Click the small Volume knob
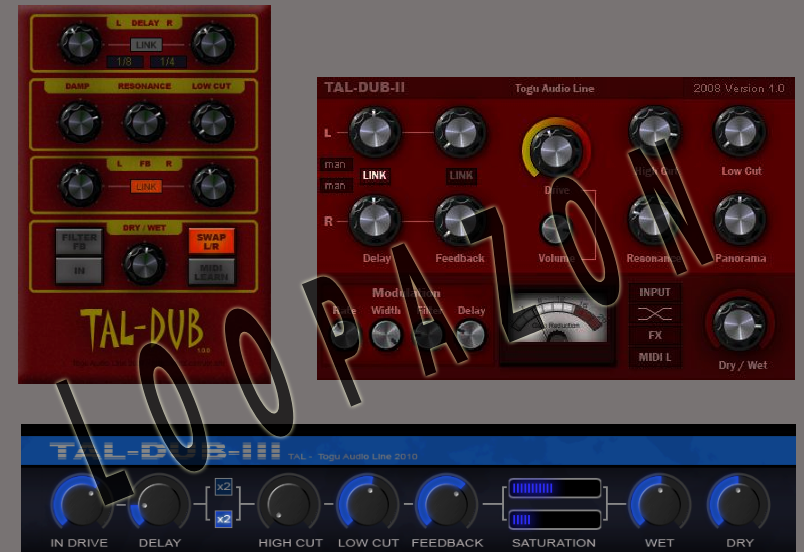 click(x=556, y=228)
